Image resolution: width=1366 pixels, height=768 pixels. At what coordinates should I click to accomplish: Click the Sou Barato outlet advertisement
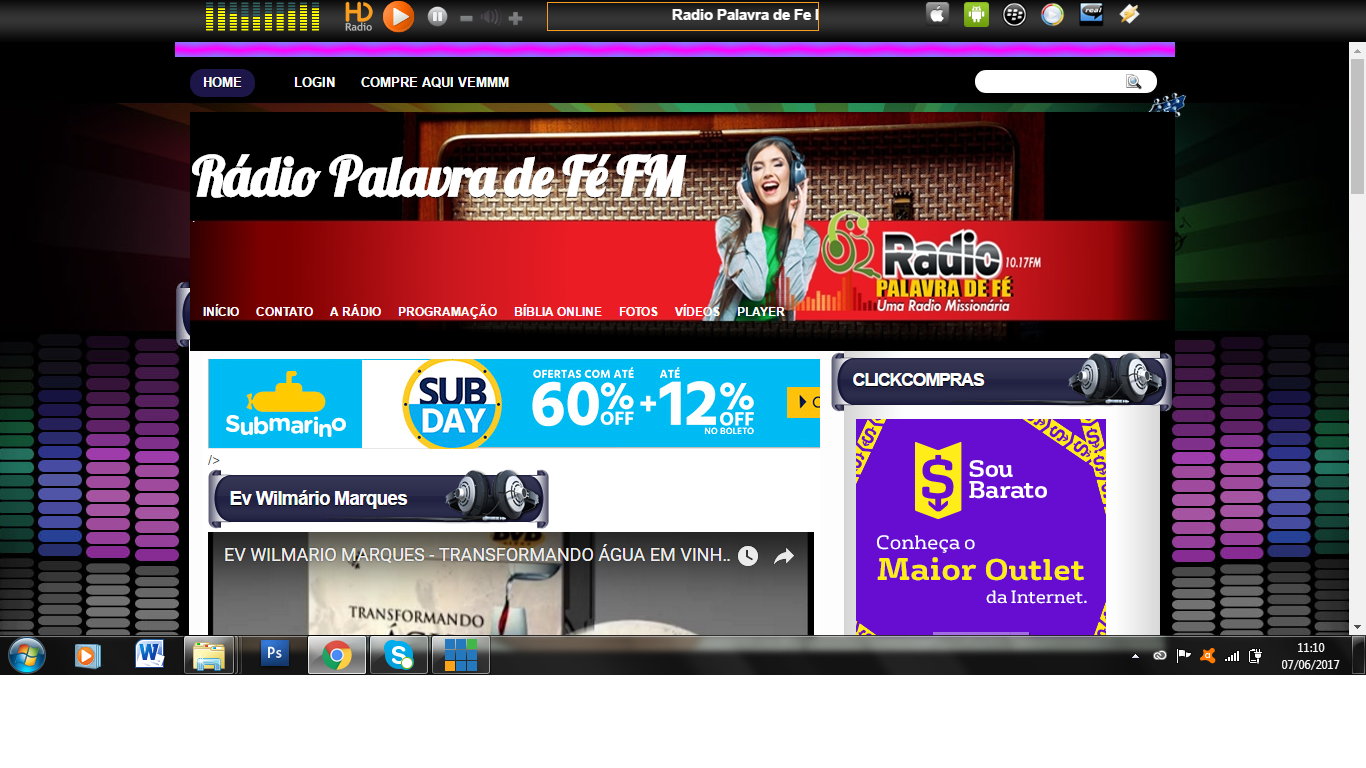click(981, 527)
